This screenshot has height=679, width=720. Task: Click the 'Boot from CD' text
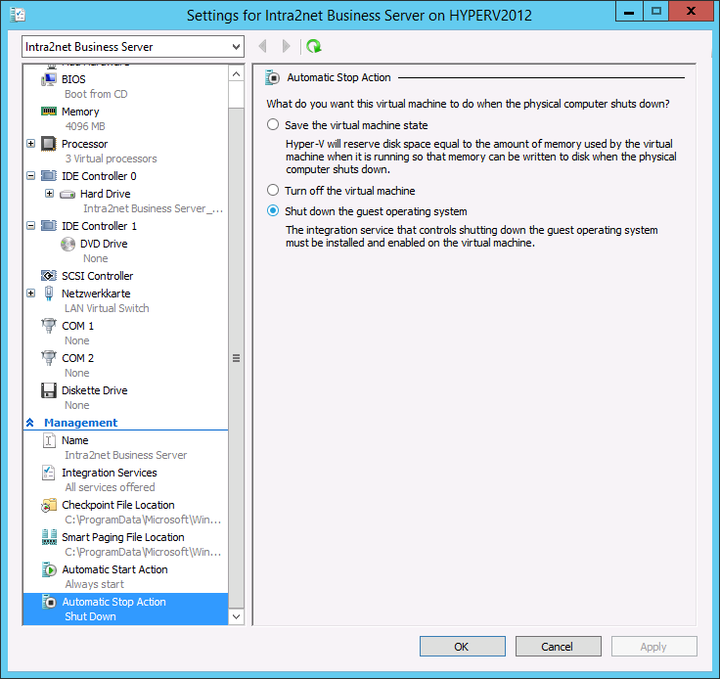(x=96, y=94)
